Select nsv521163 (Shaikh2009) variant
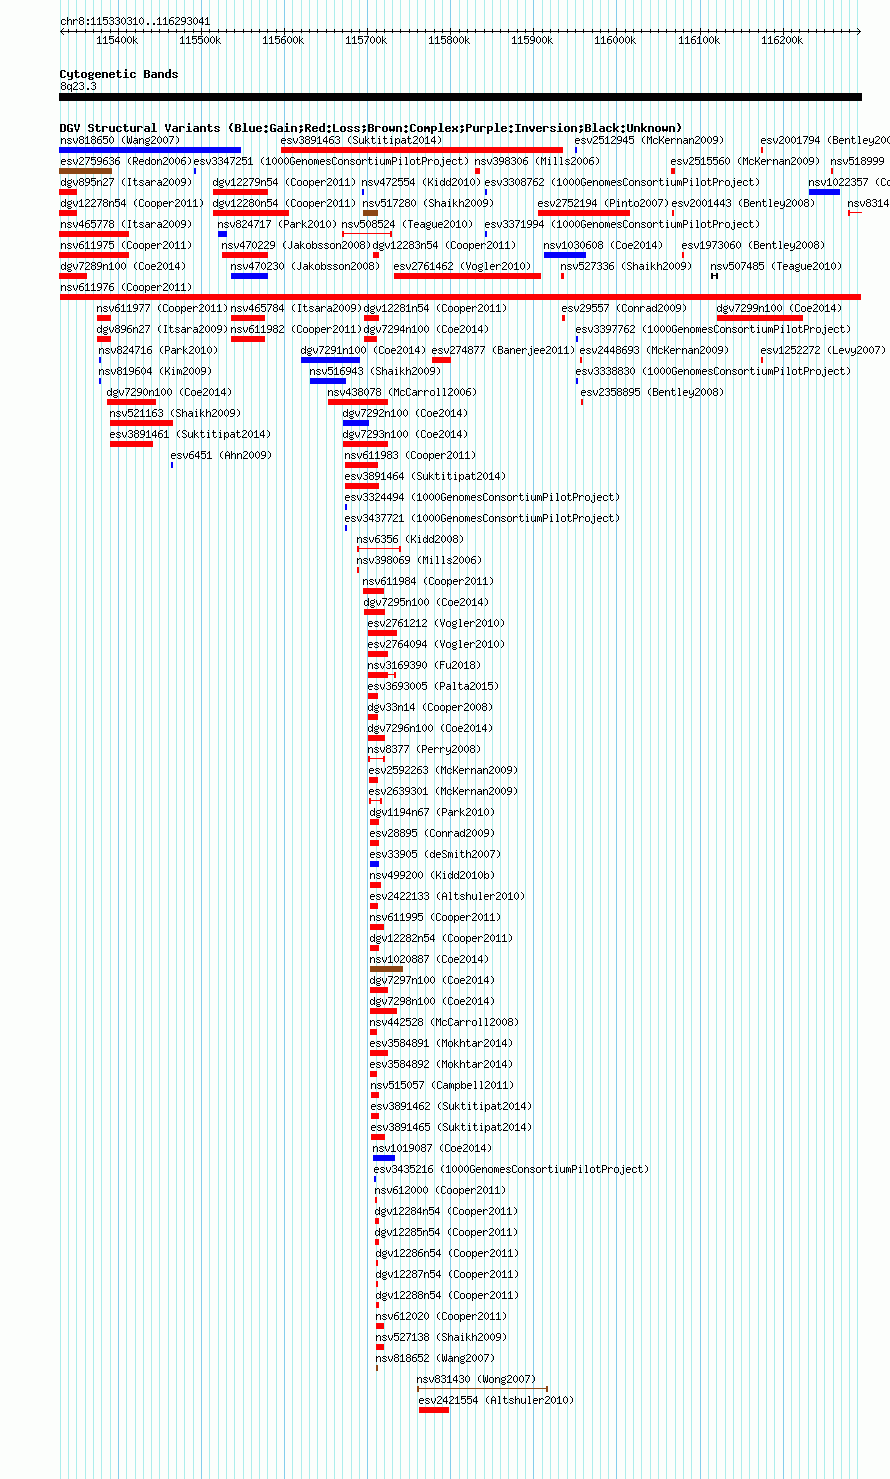 click(x=175, y=413)
